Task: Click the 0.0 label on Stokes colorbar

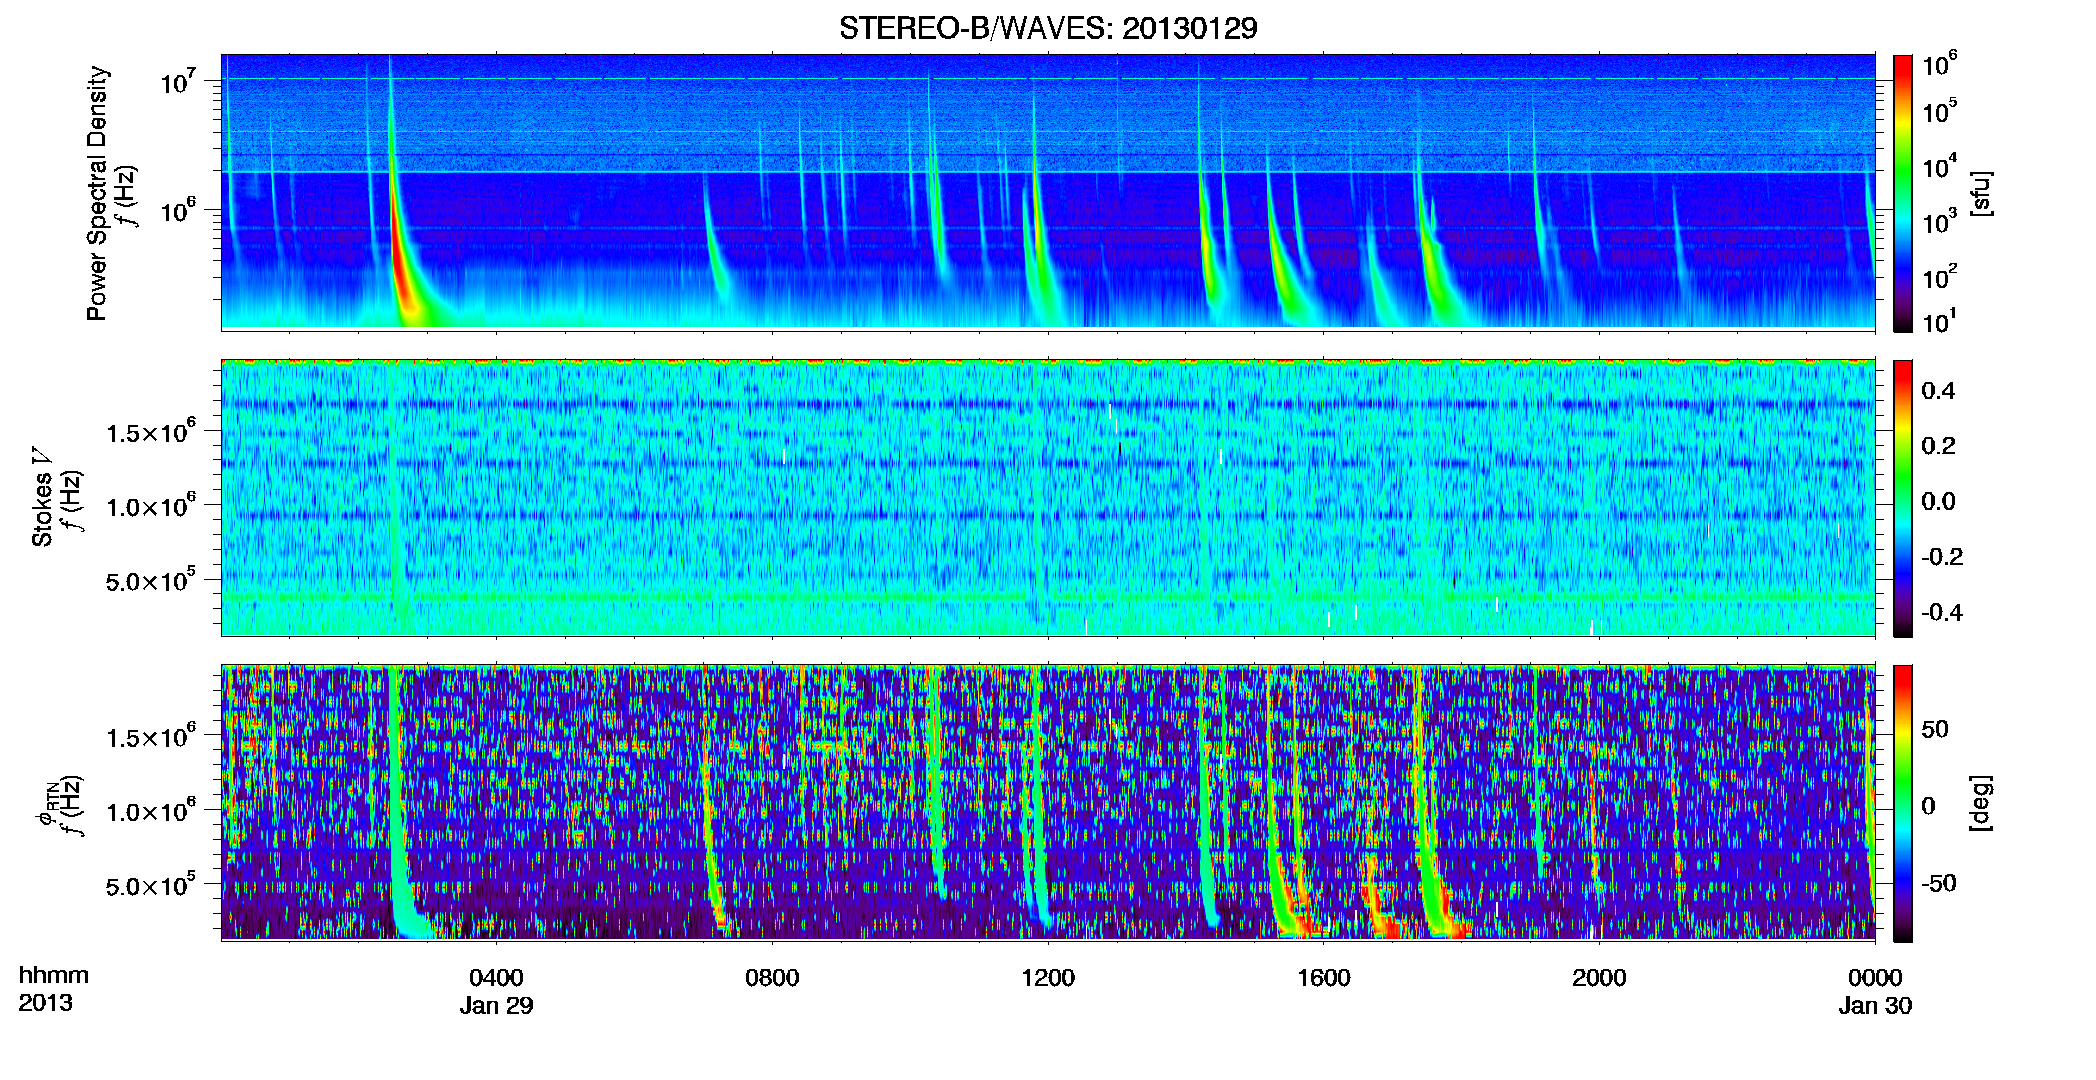Action: 1938,502
